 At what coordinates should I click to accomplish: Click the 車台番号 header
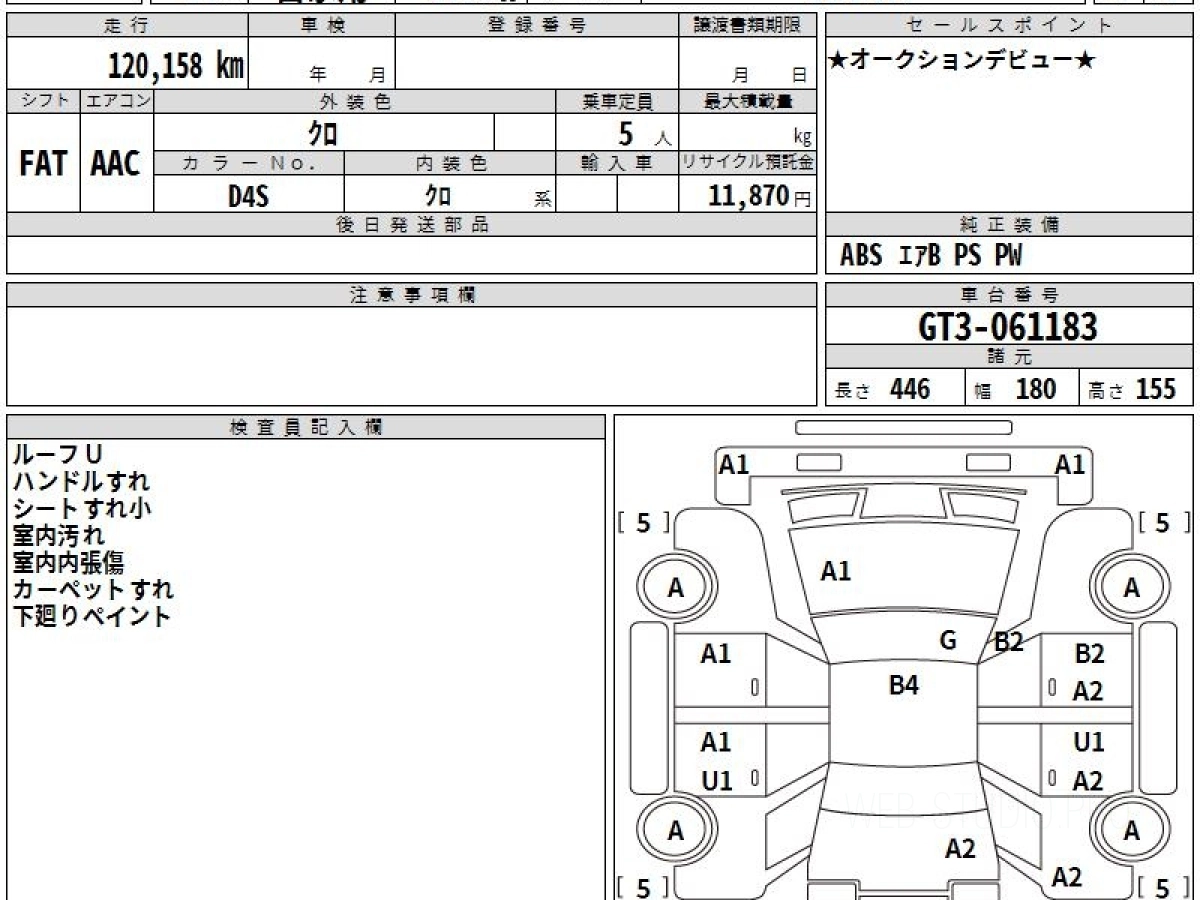[1010, 295]
